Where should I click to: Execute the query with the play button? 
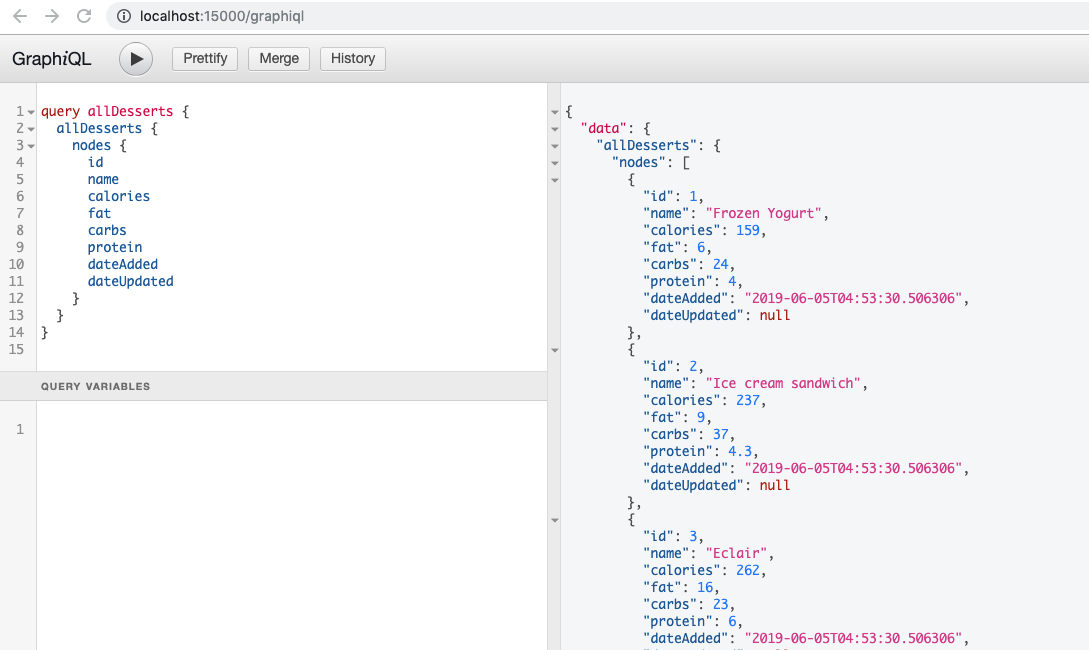tap(135, 59)
